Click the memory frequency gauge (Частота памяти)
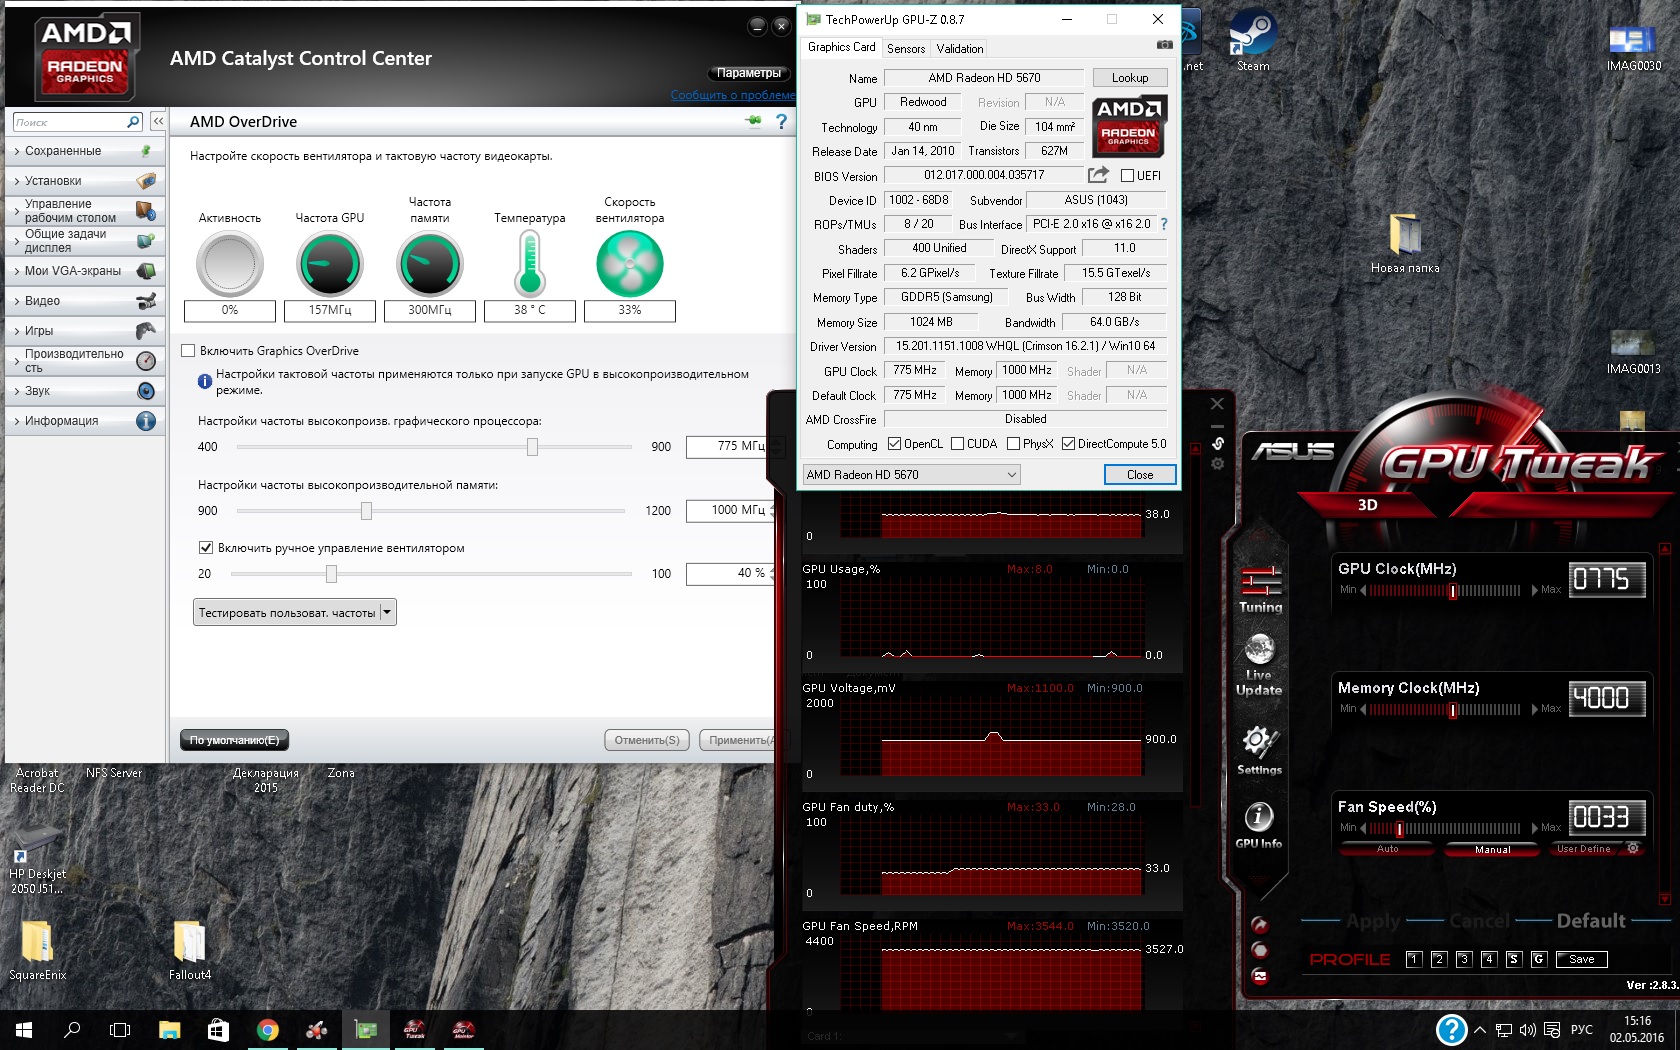Screen dimensions: 1680x1050 430,264
